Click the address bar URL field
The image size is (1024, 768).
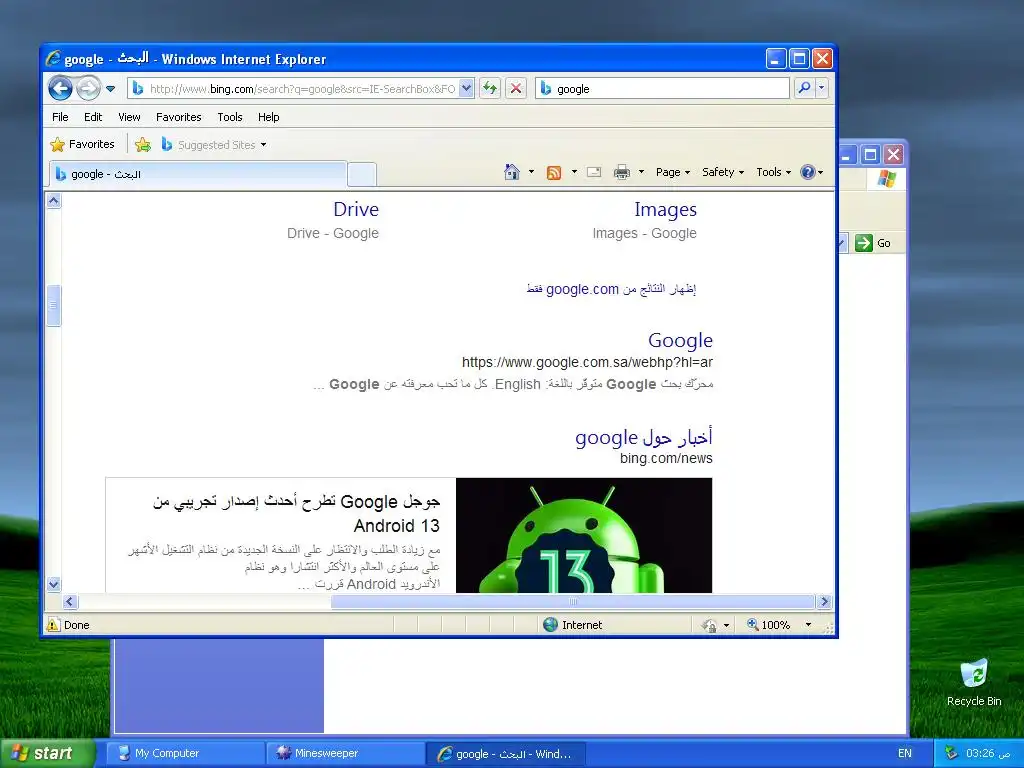point(302,88)
